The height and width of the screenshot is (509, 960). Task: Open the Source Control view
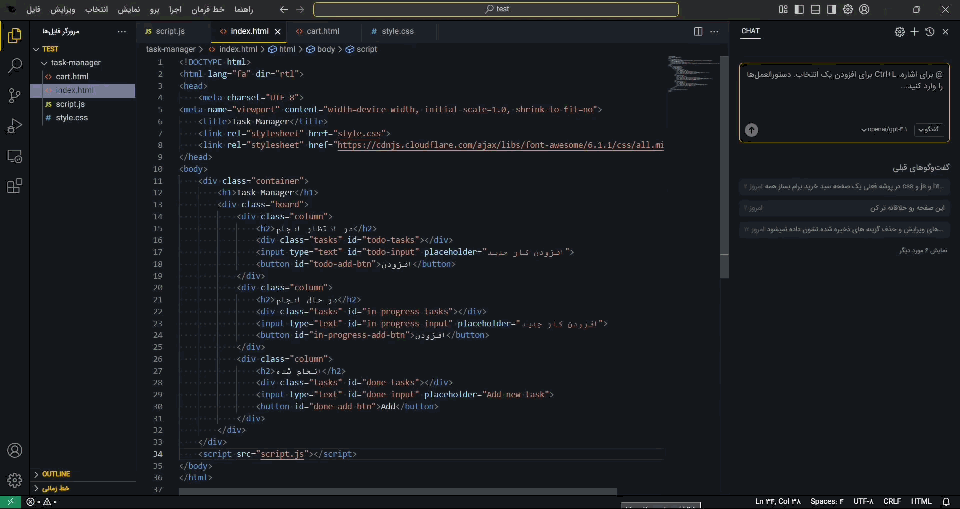click(x=15, y=96)
